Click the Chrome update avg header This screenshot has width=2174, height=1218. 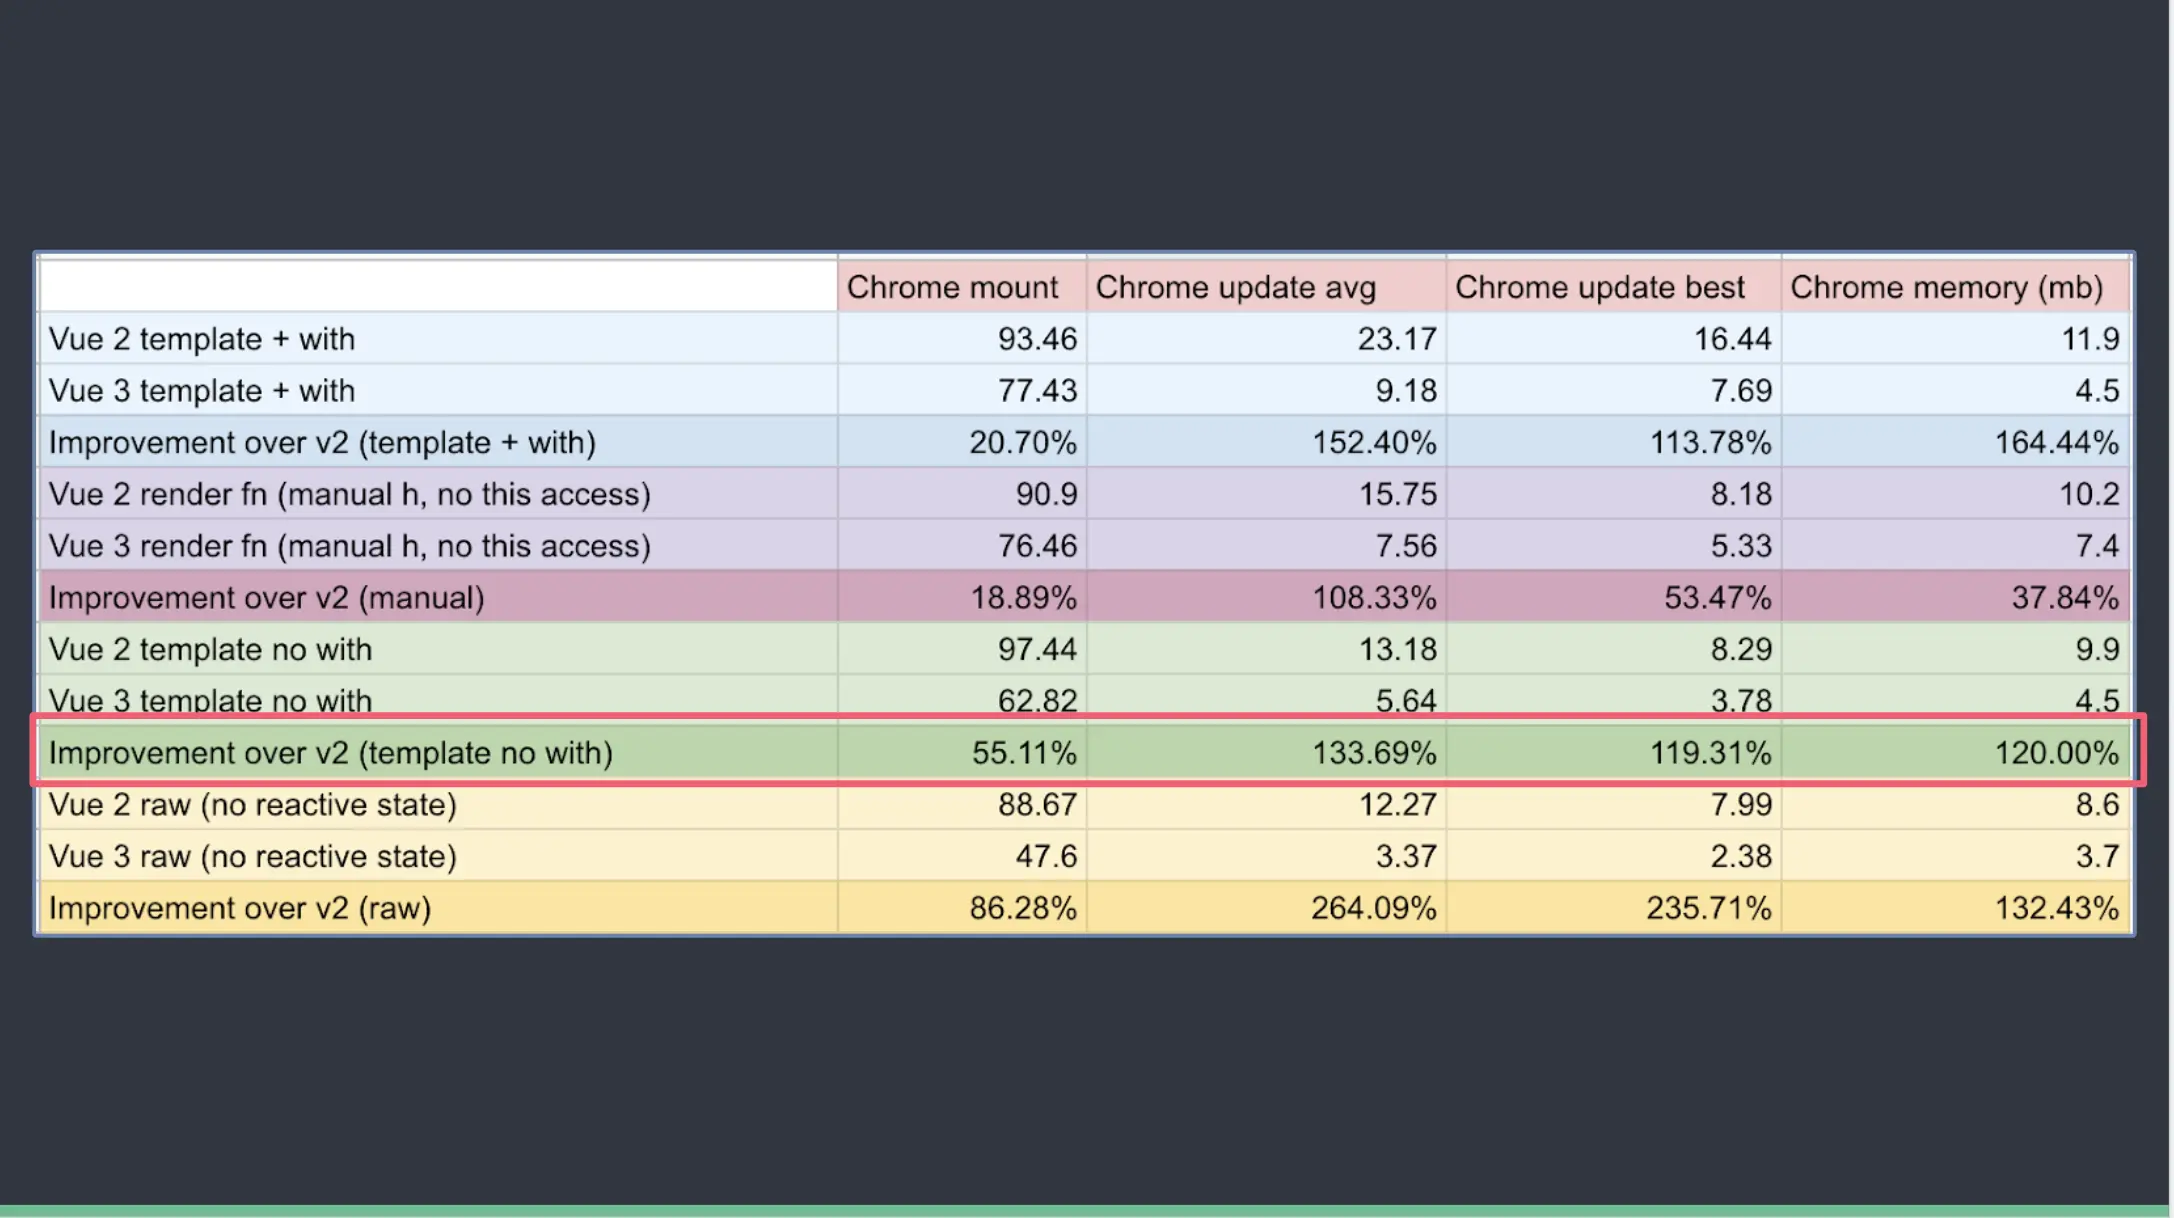1235,287
